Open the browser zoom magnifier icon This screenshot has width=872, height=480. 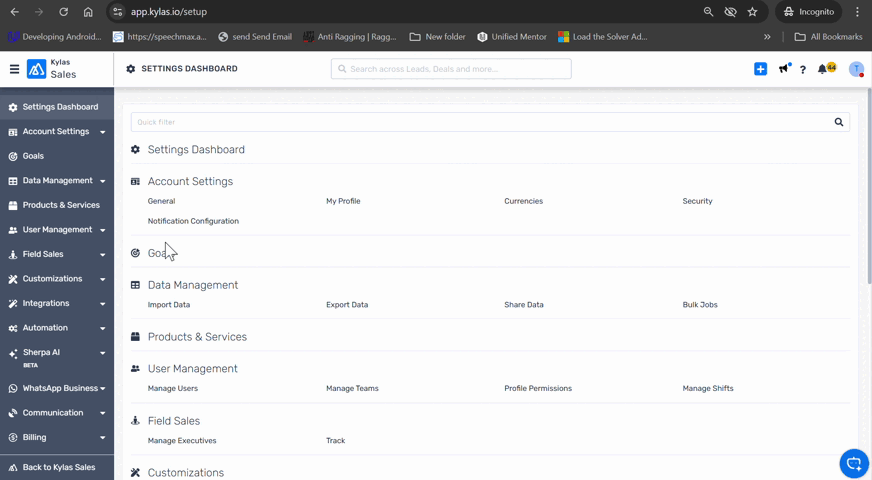[708, 12]
